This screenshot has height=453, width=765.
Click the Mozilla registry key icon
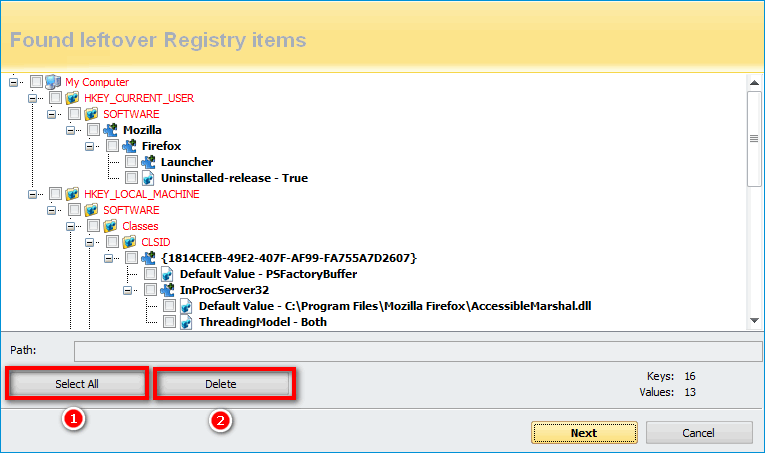click(x=110, y=130)
